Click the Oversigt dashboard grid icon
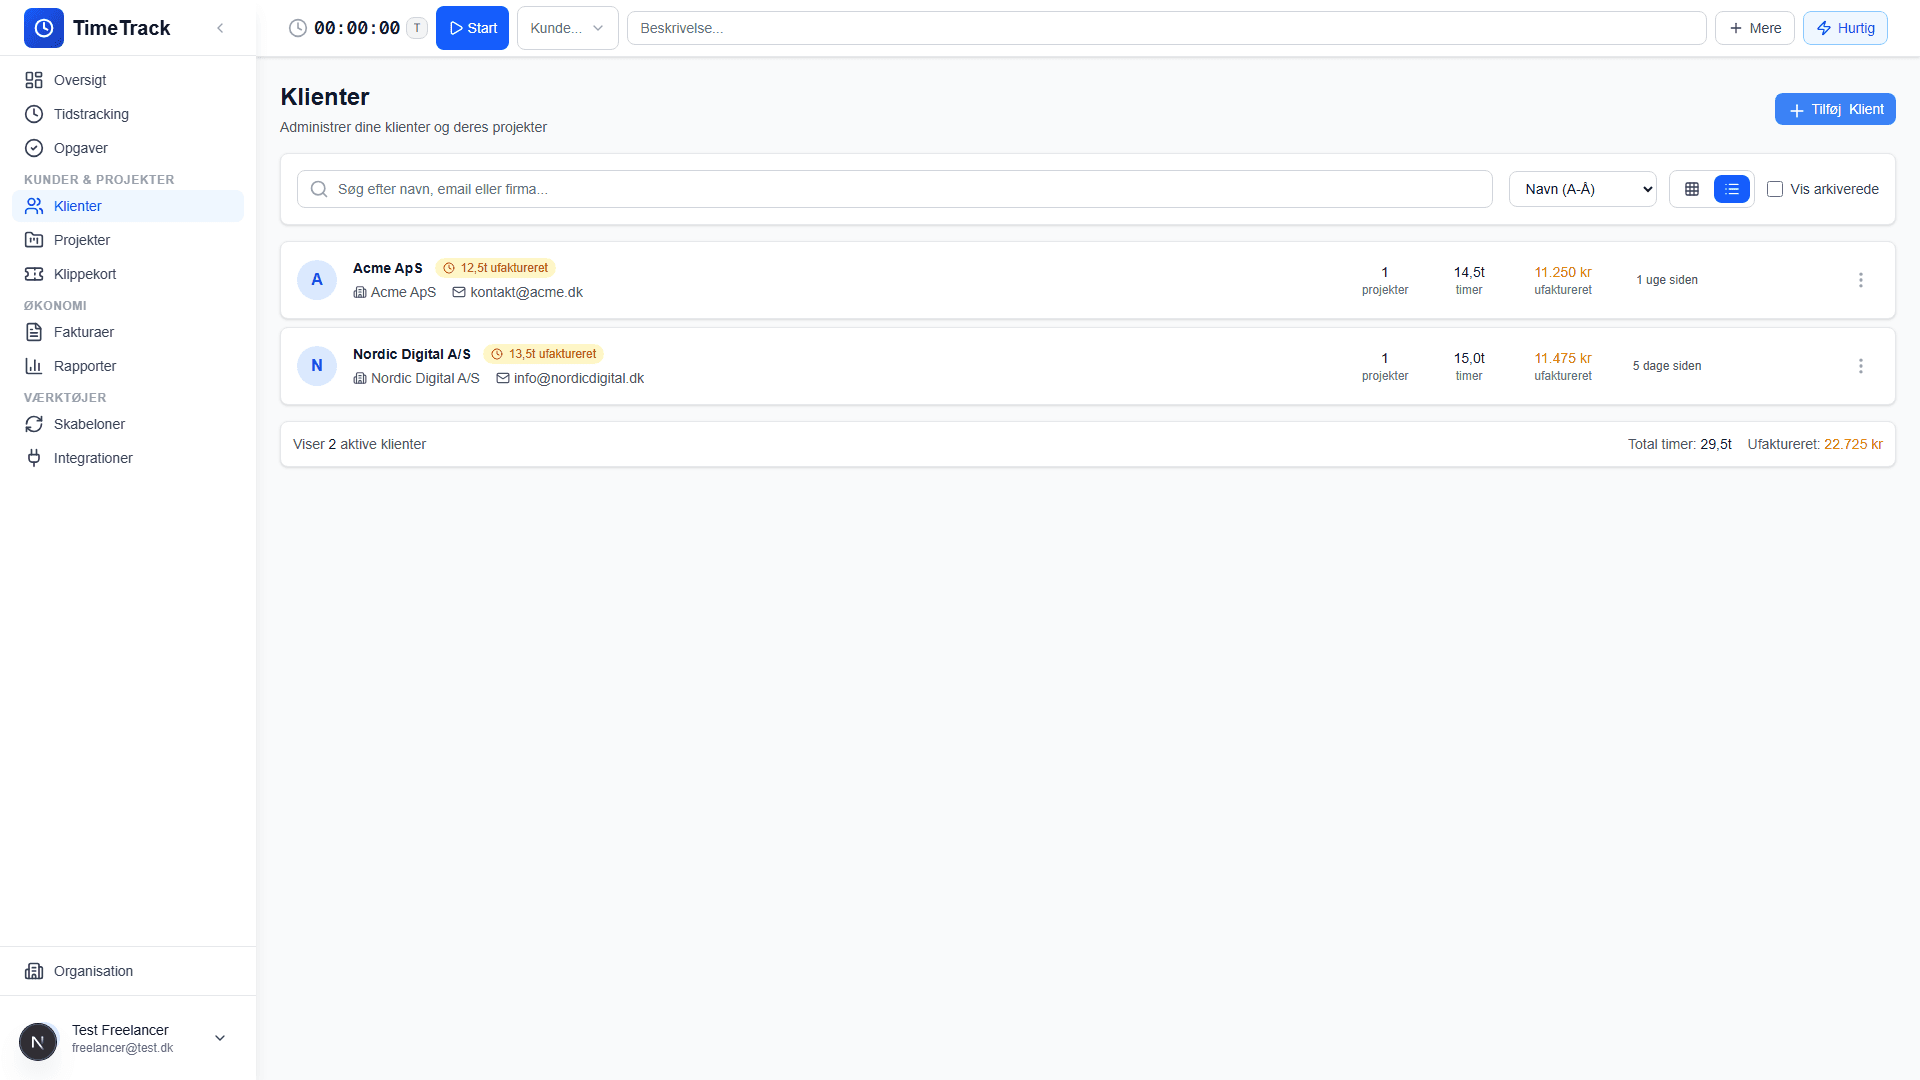 point(34,80)
